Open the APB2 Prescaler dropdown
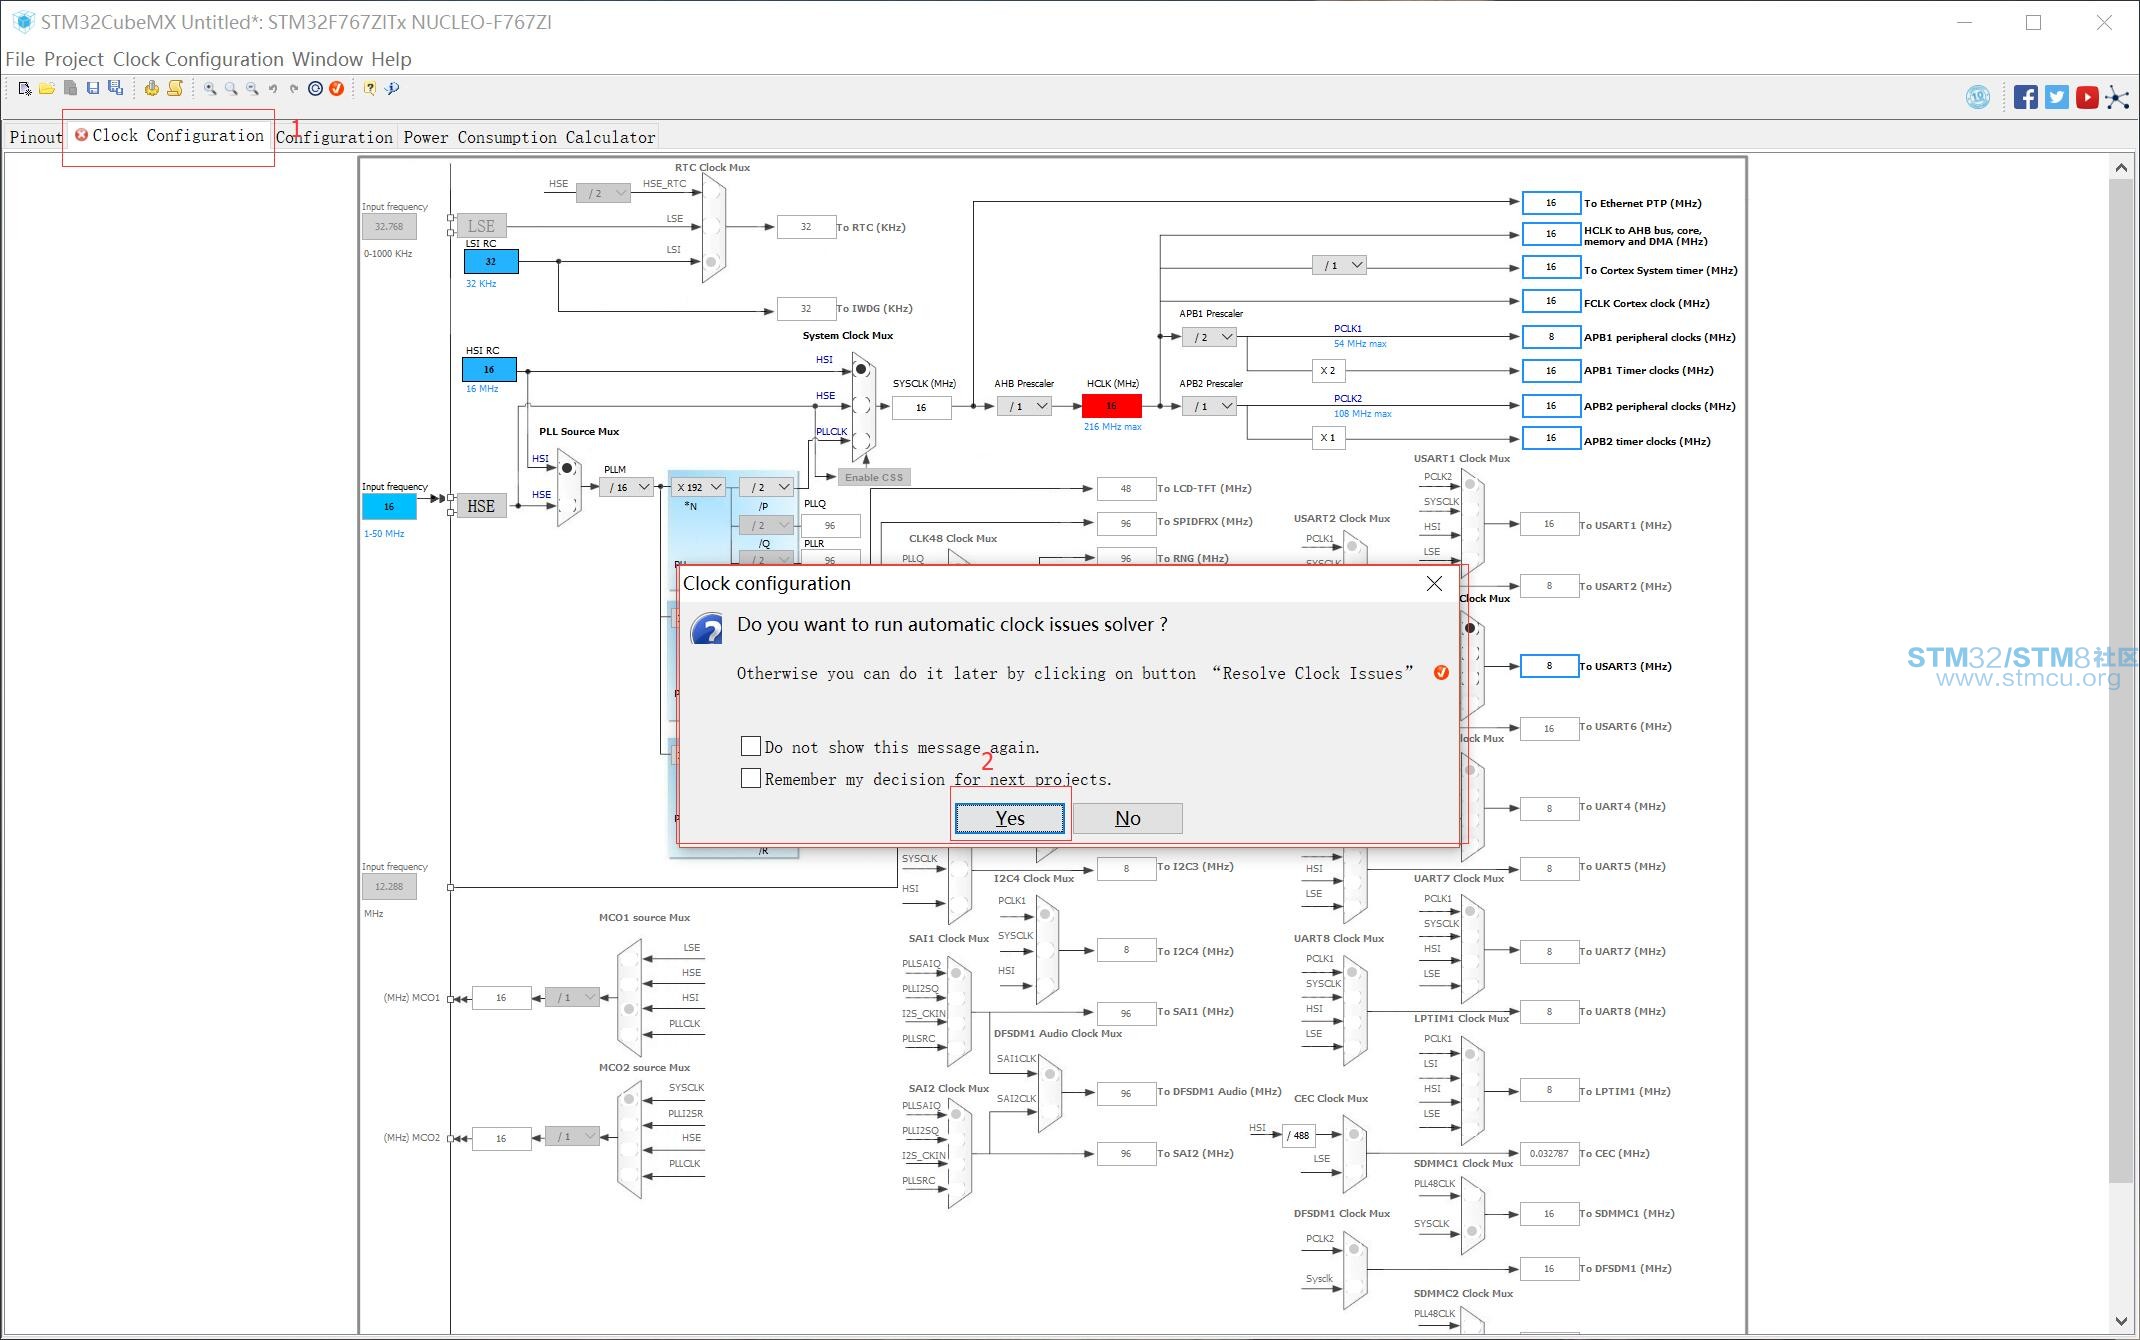Viewport: 2140px width, 1340px height. (x=1209, y=406)
